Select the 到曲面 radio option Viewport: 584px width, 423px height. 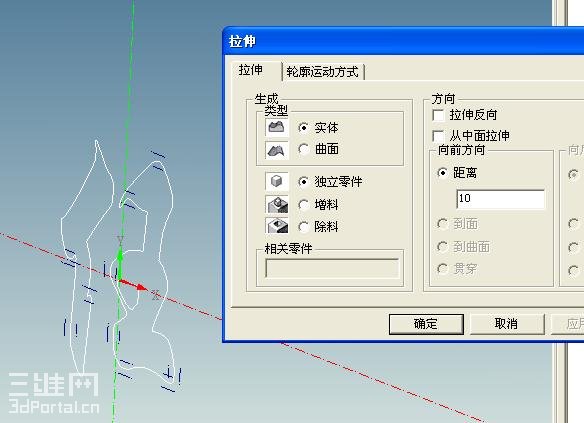point(442,247)
